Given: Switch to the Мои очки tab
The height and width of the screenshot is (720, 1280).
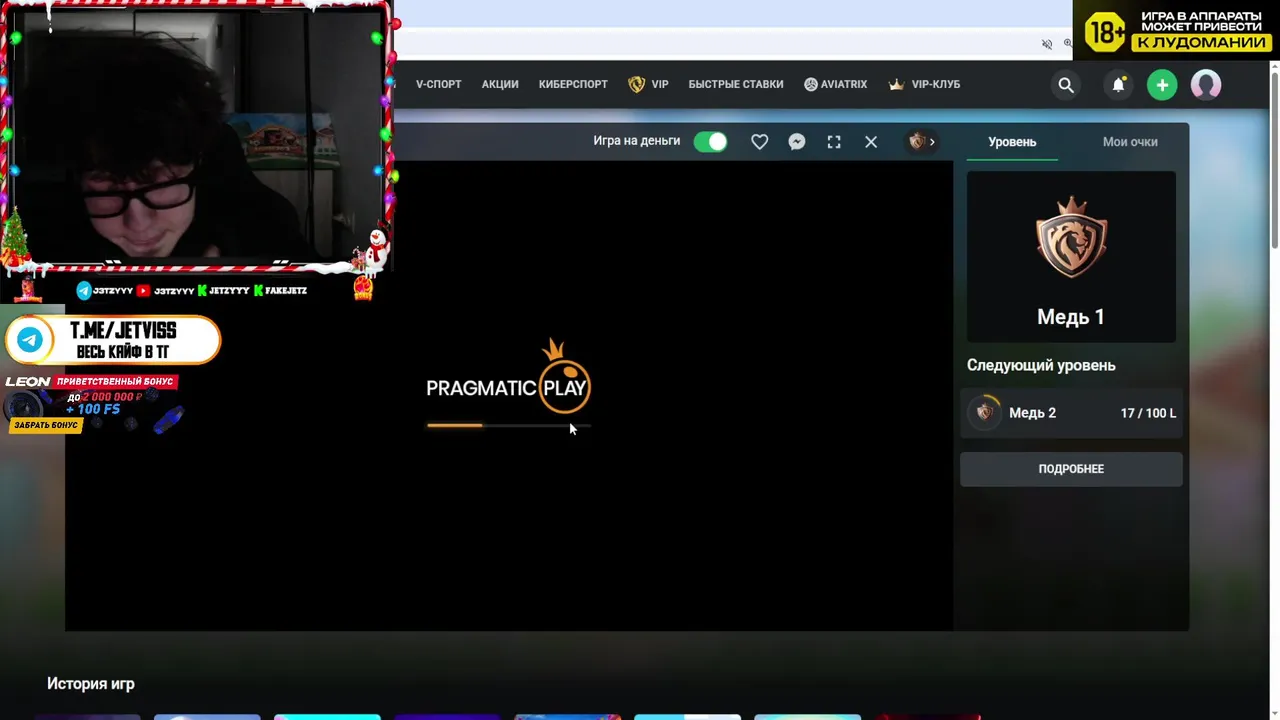Looking at the screenshot, I should point(1130,142).
